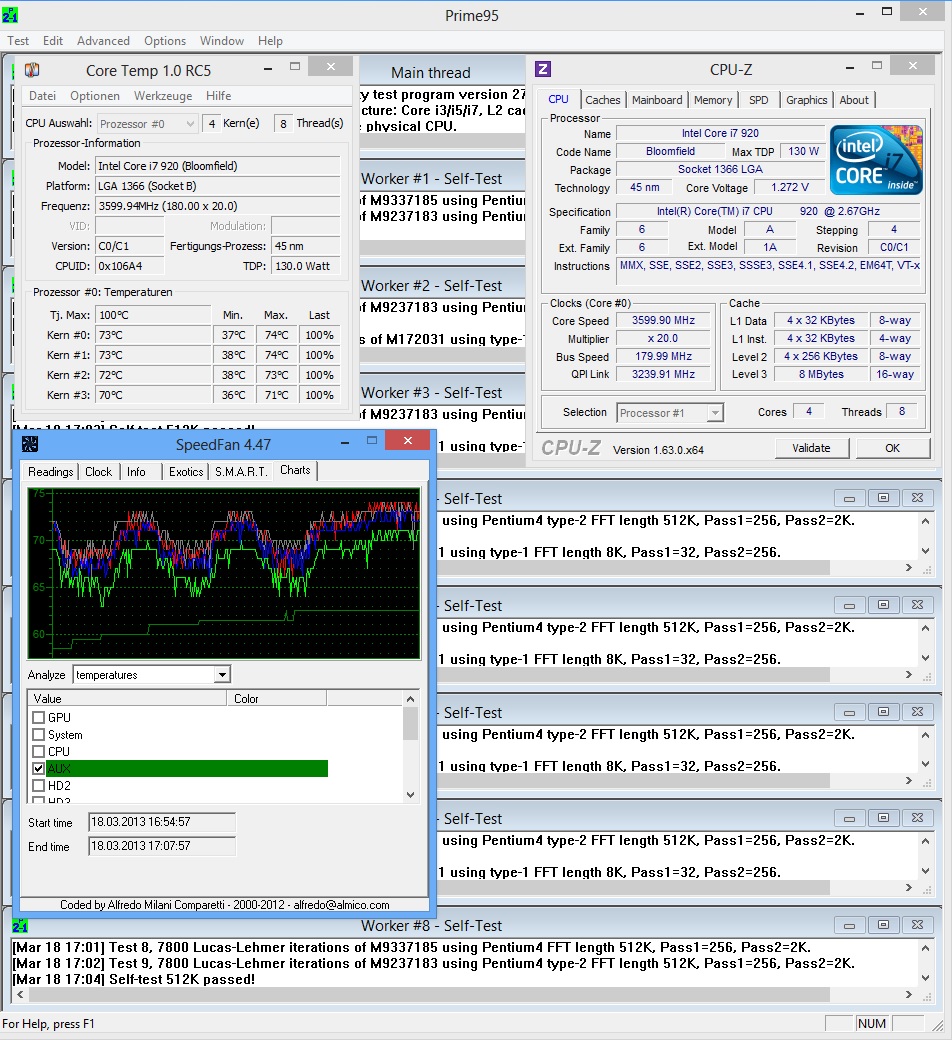
Task: Click Worker #8 vertical scroll down arrow
Action: [925, 978]
